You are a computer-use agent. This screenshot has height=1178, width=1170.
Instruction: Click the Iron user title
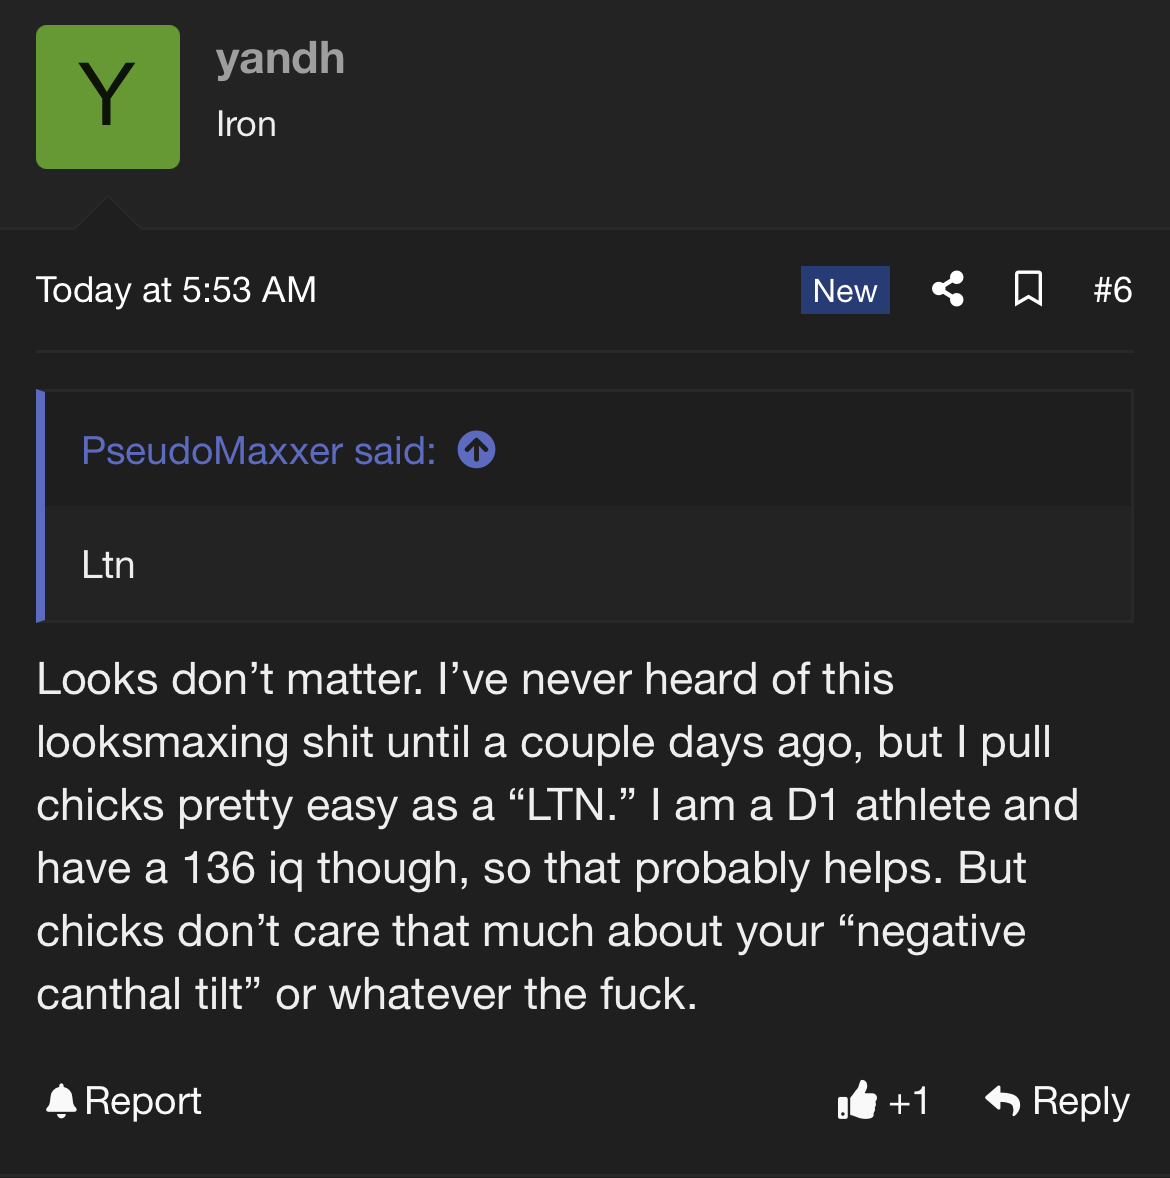pos(246,124)
